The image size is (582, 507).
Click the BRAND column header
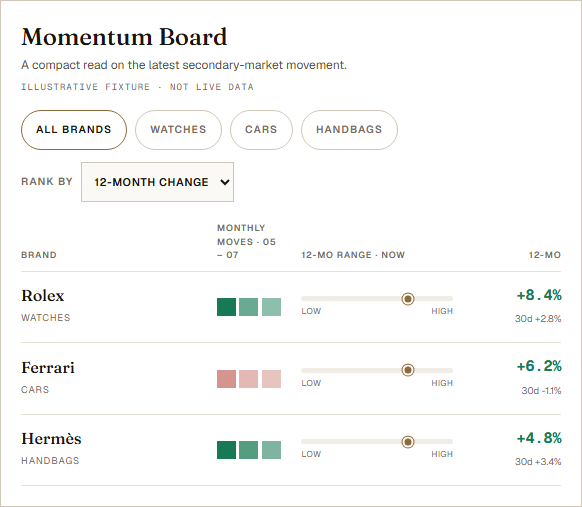pyautogui.click(x=39, y=255)
